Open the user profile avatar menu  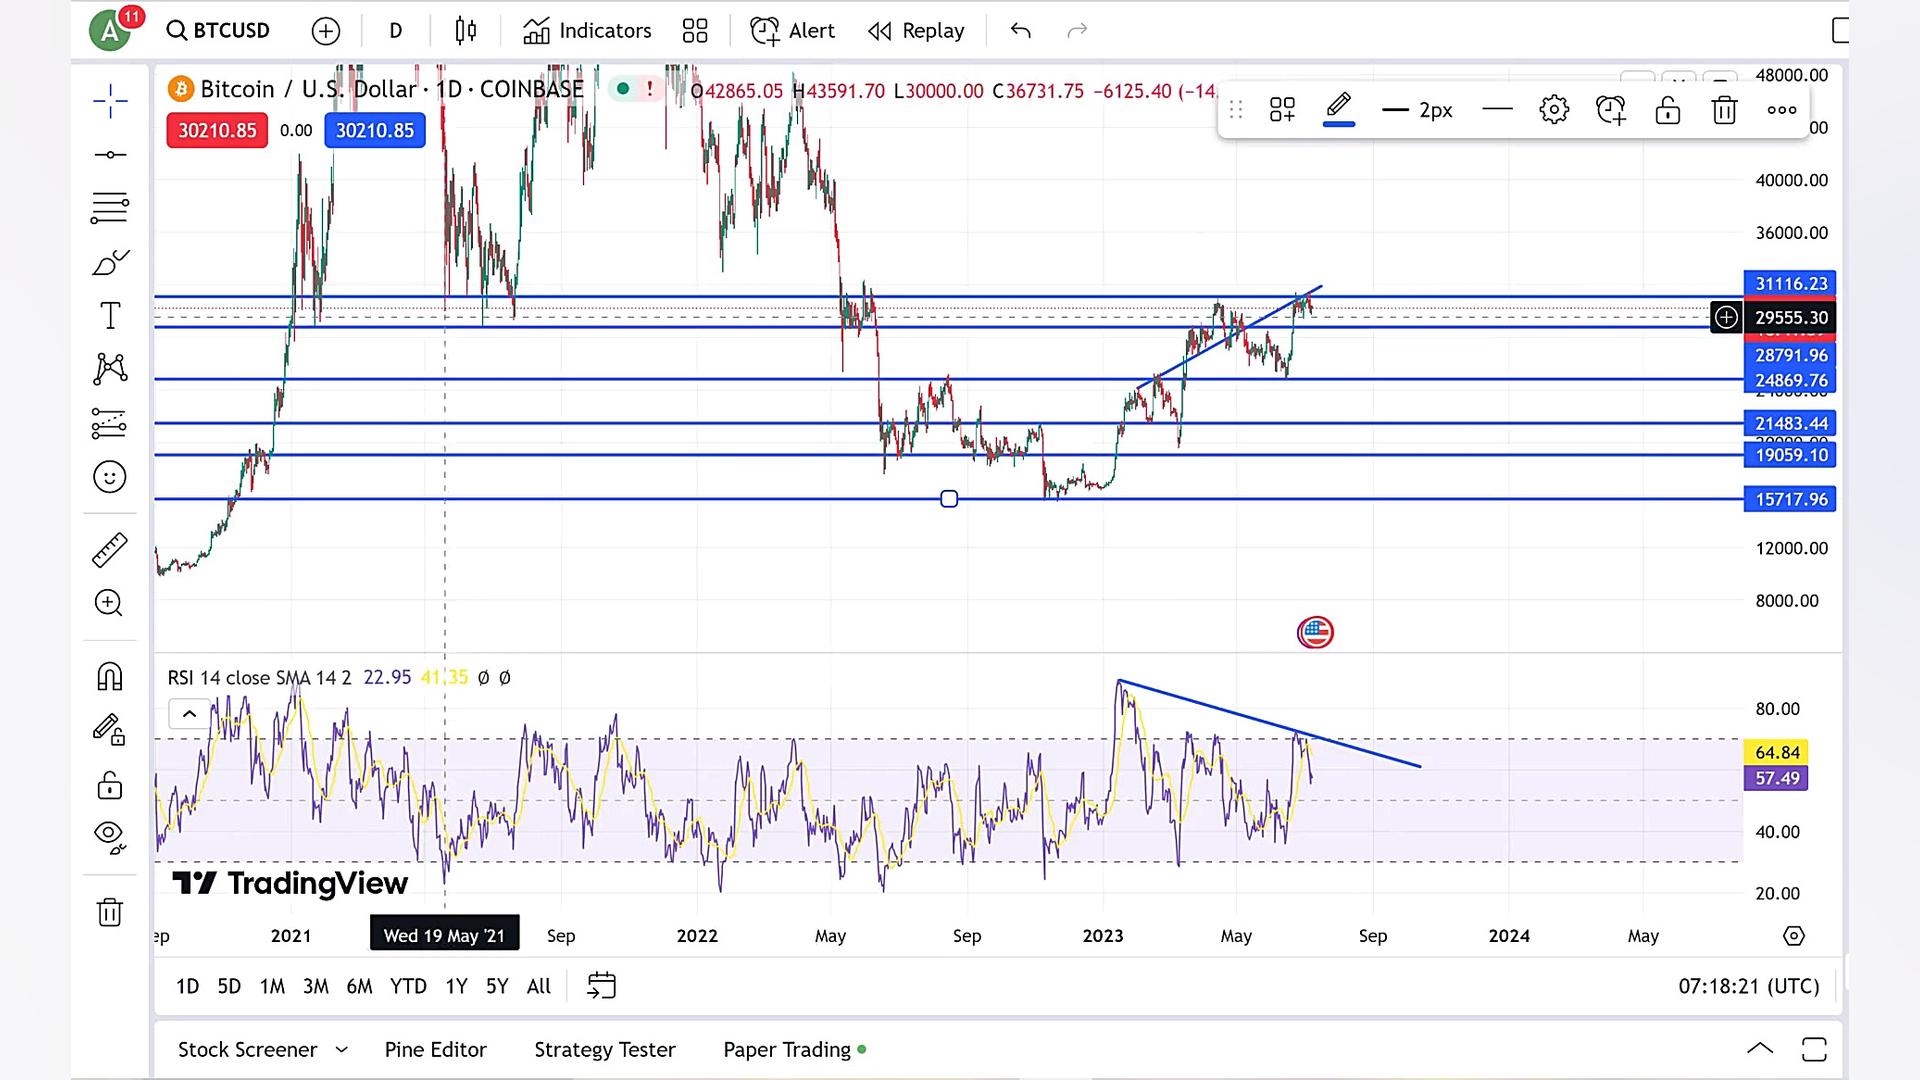[112, 29]
